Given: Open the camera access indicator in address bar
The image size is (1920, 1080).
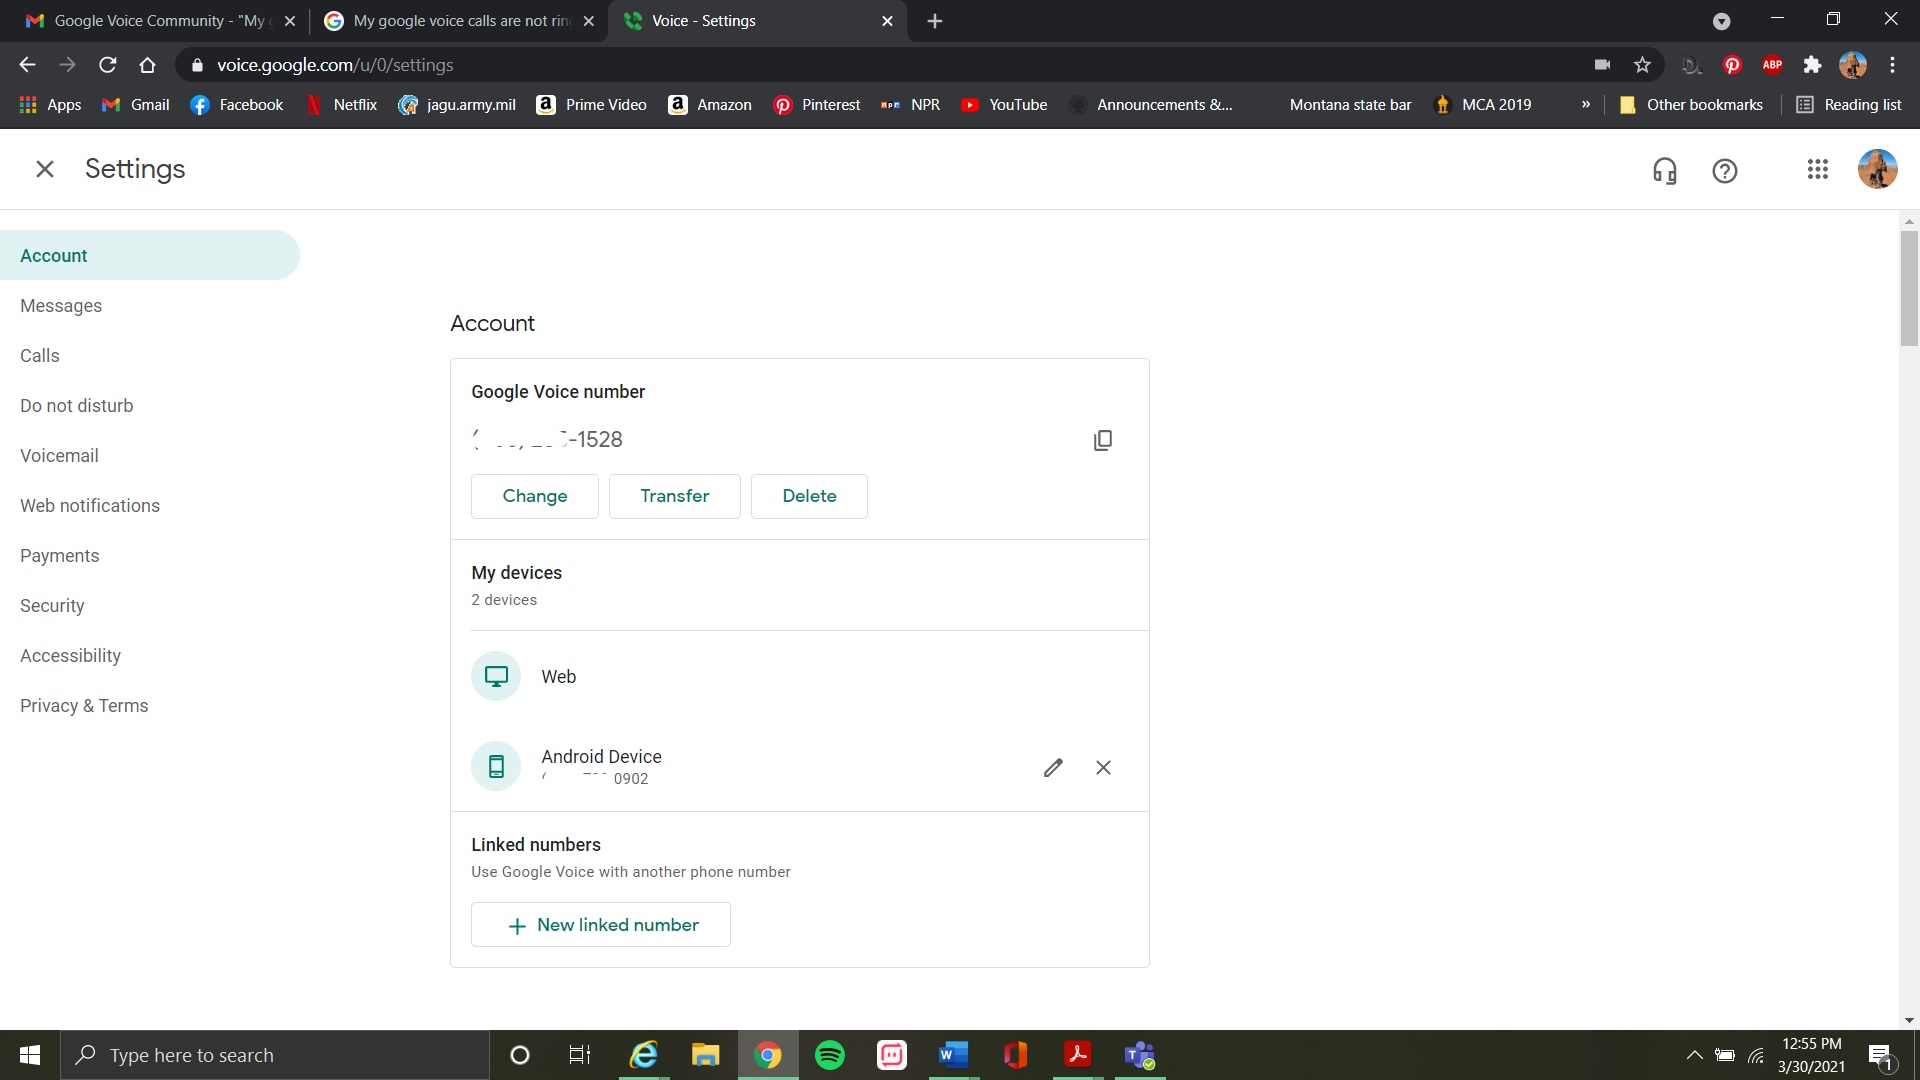Looking at the screenshot, I should coord(1602,65).
